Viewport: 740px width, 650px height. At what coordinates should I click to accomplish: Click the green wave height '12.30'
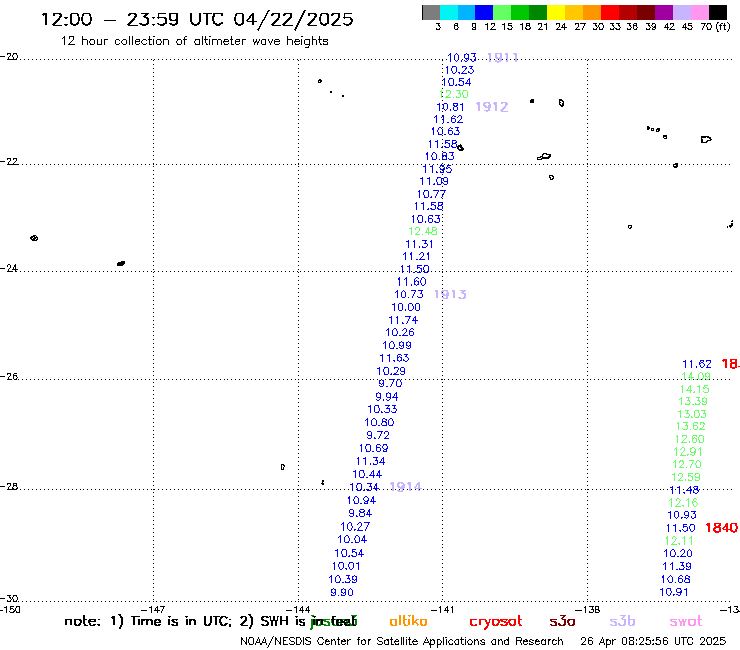[454, 94]
